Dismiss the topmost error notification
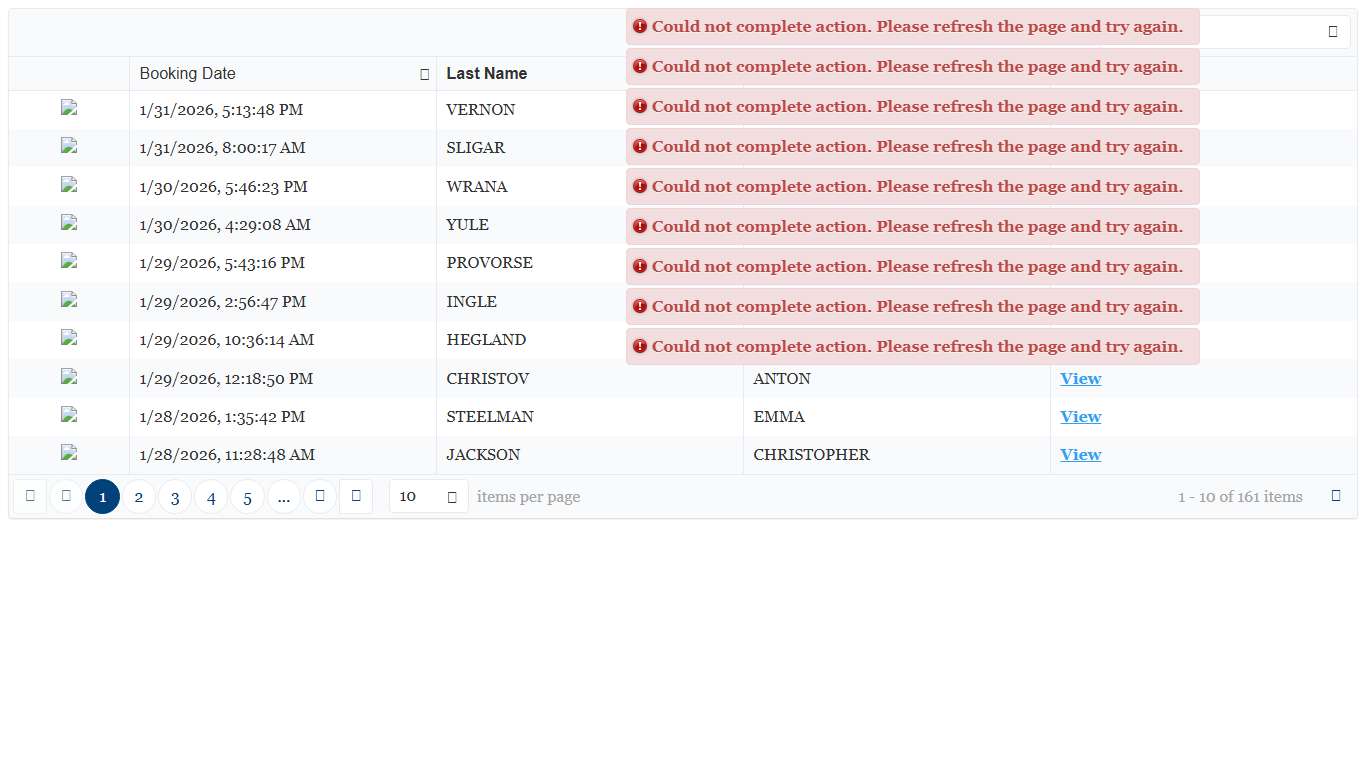1366x768 pixels. [x=912, y=27]
